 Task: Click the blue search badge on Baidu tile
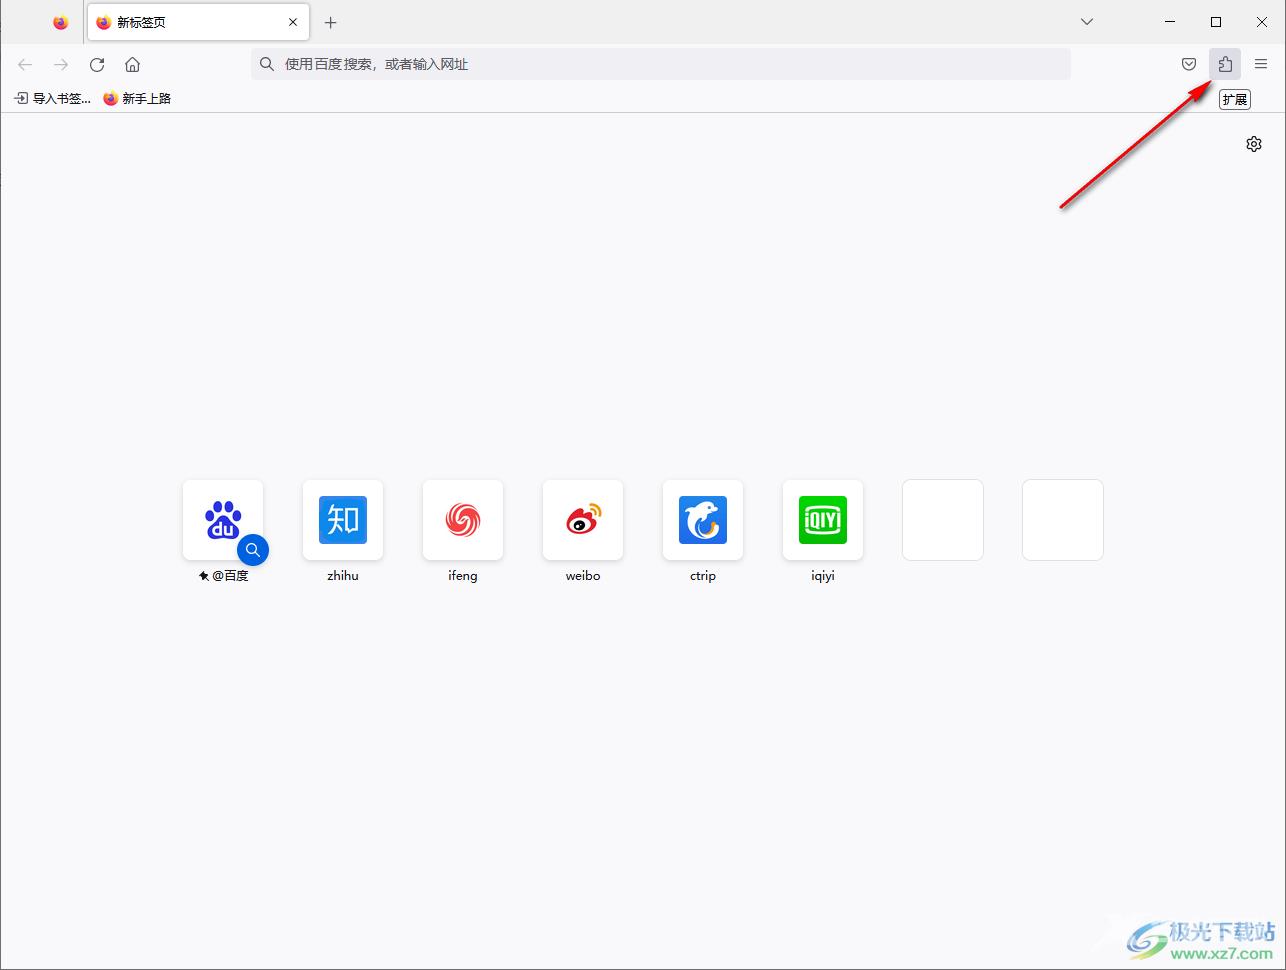(x=253, y=550)
